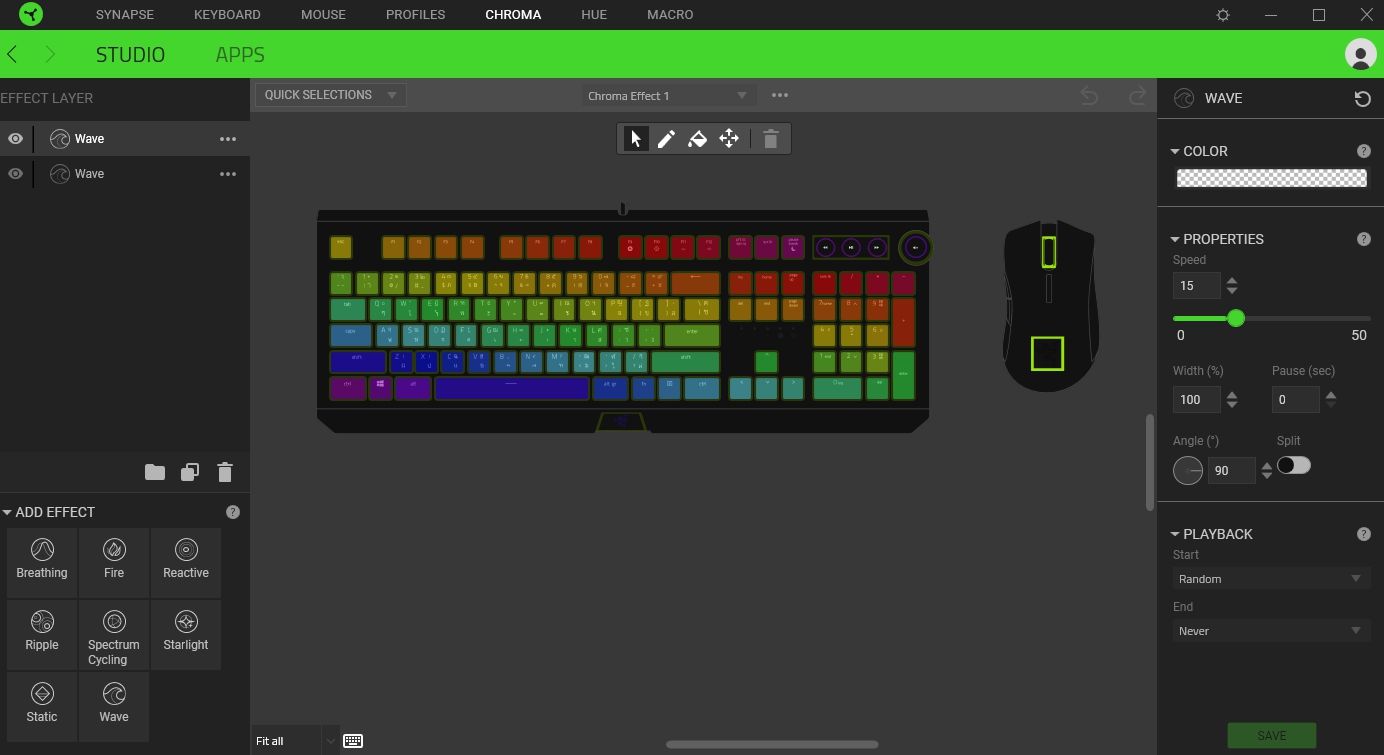1384x755 pixels.
Task: Duplicate the selected effect layer
Action: pyautogui.click(x=190, y=472)
